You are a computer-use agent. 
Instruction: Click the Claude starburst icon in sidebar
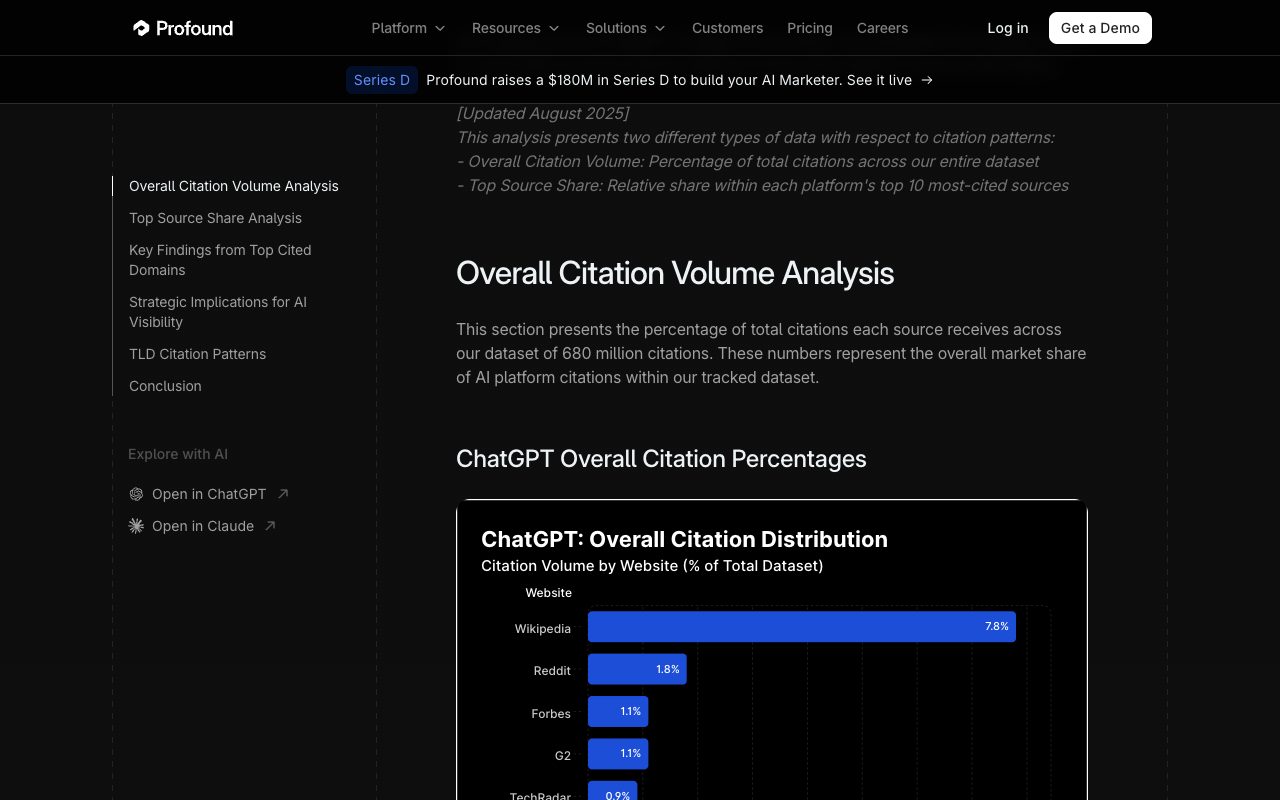pyautogui.click(x=136, y=526)
